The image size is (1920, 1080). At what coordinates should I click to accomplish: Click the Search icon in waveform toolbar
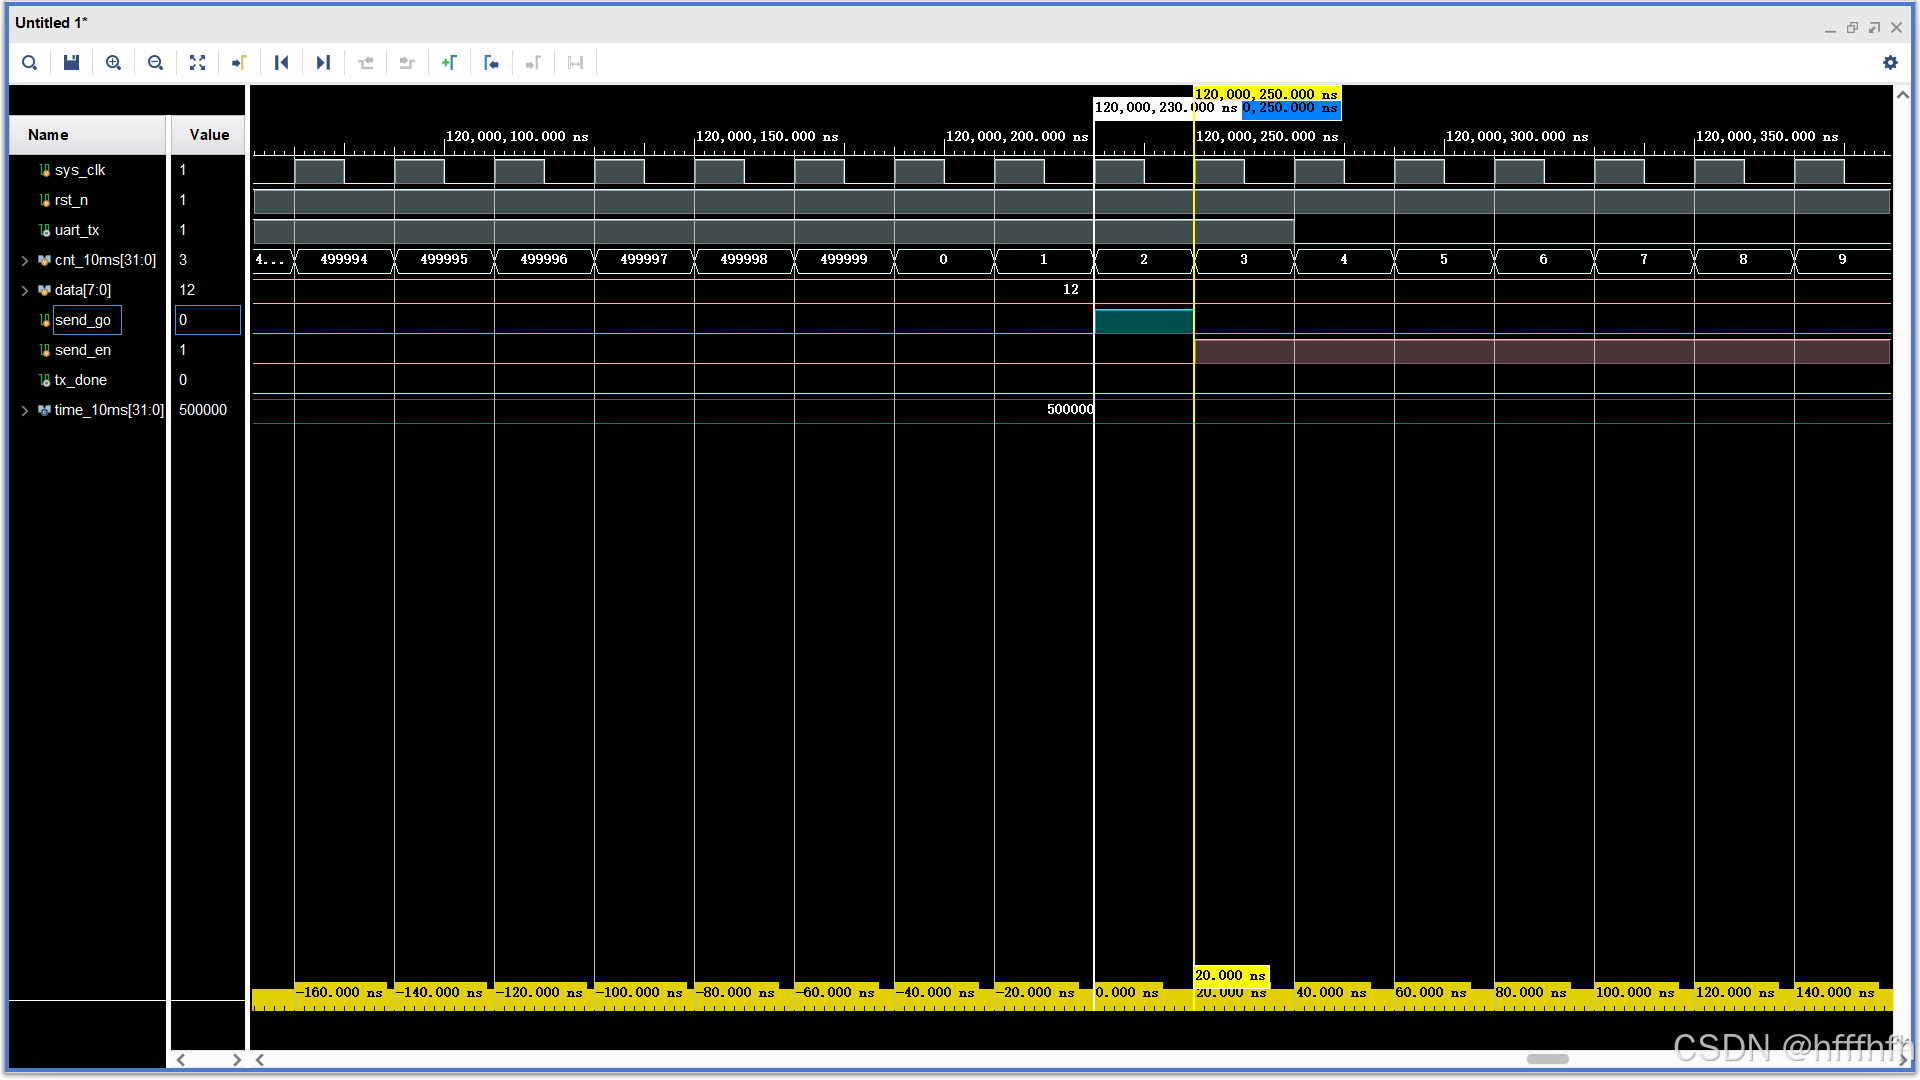tap(30, 62)
